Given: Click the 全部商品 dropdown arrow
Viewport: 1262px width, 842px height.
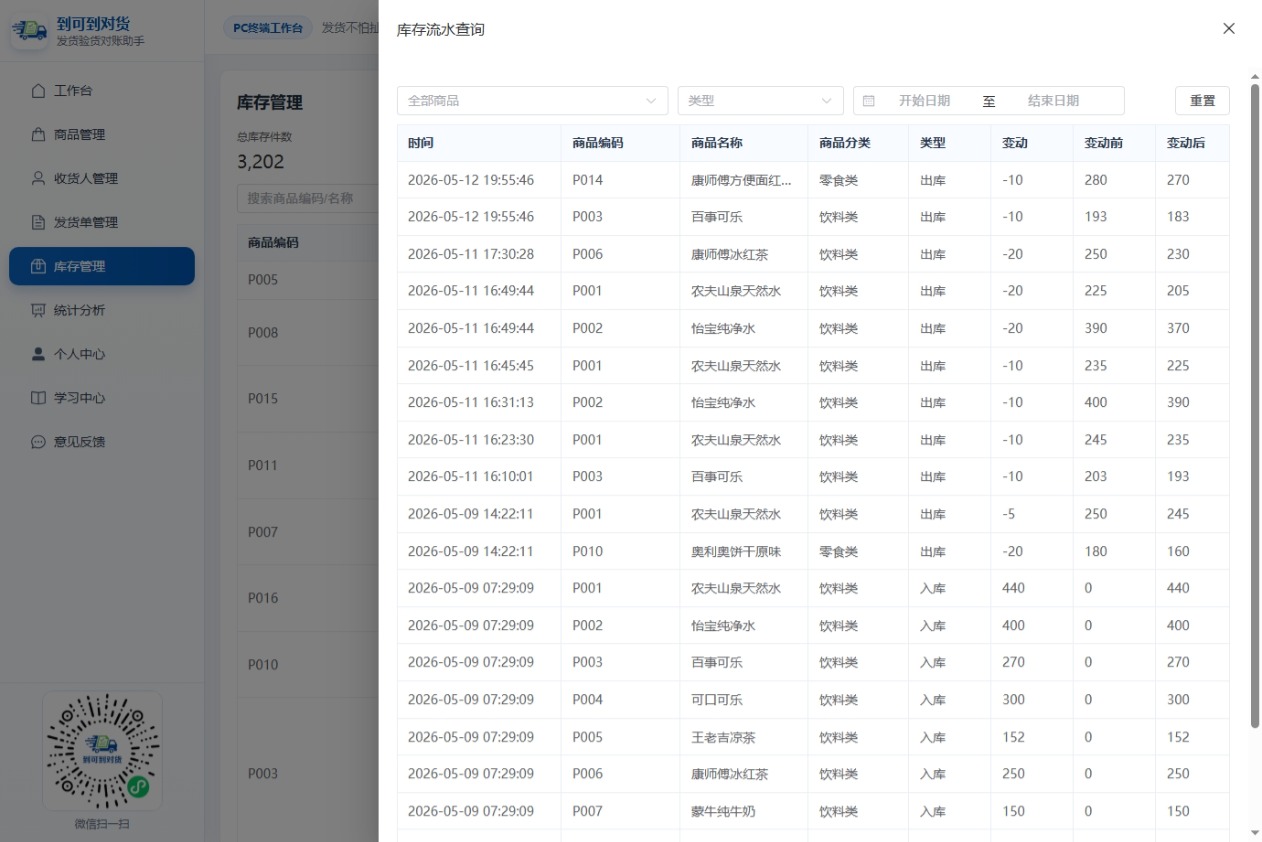Looking at the screenshot, I should pos(650,101).
